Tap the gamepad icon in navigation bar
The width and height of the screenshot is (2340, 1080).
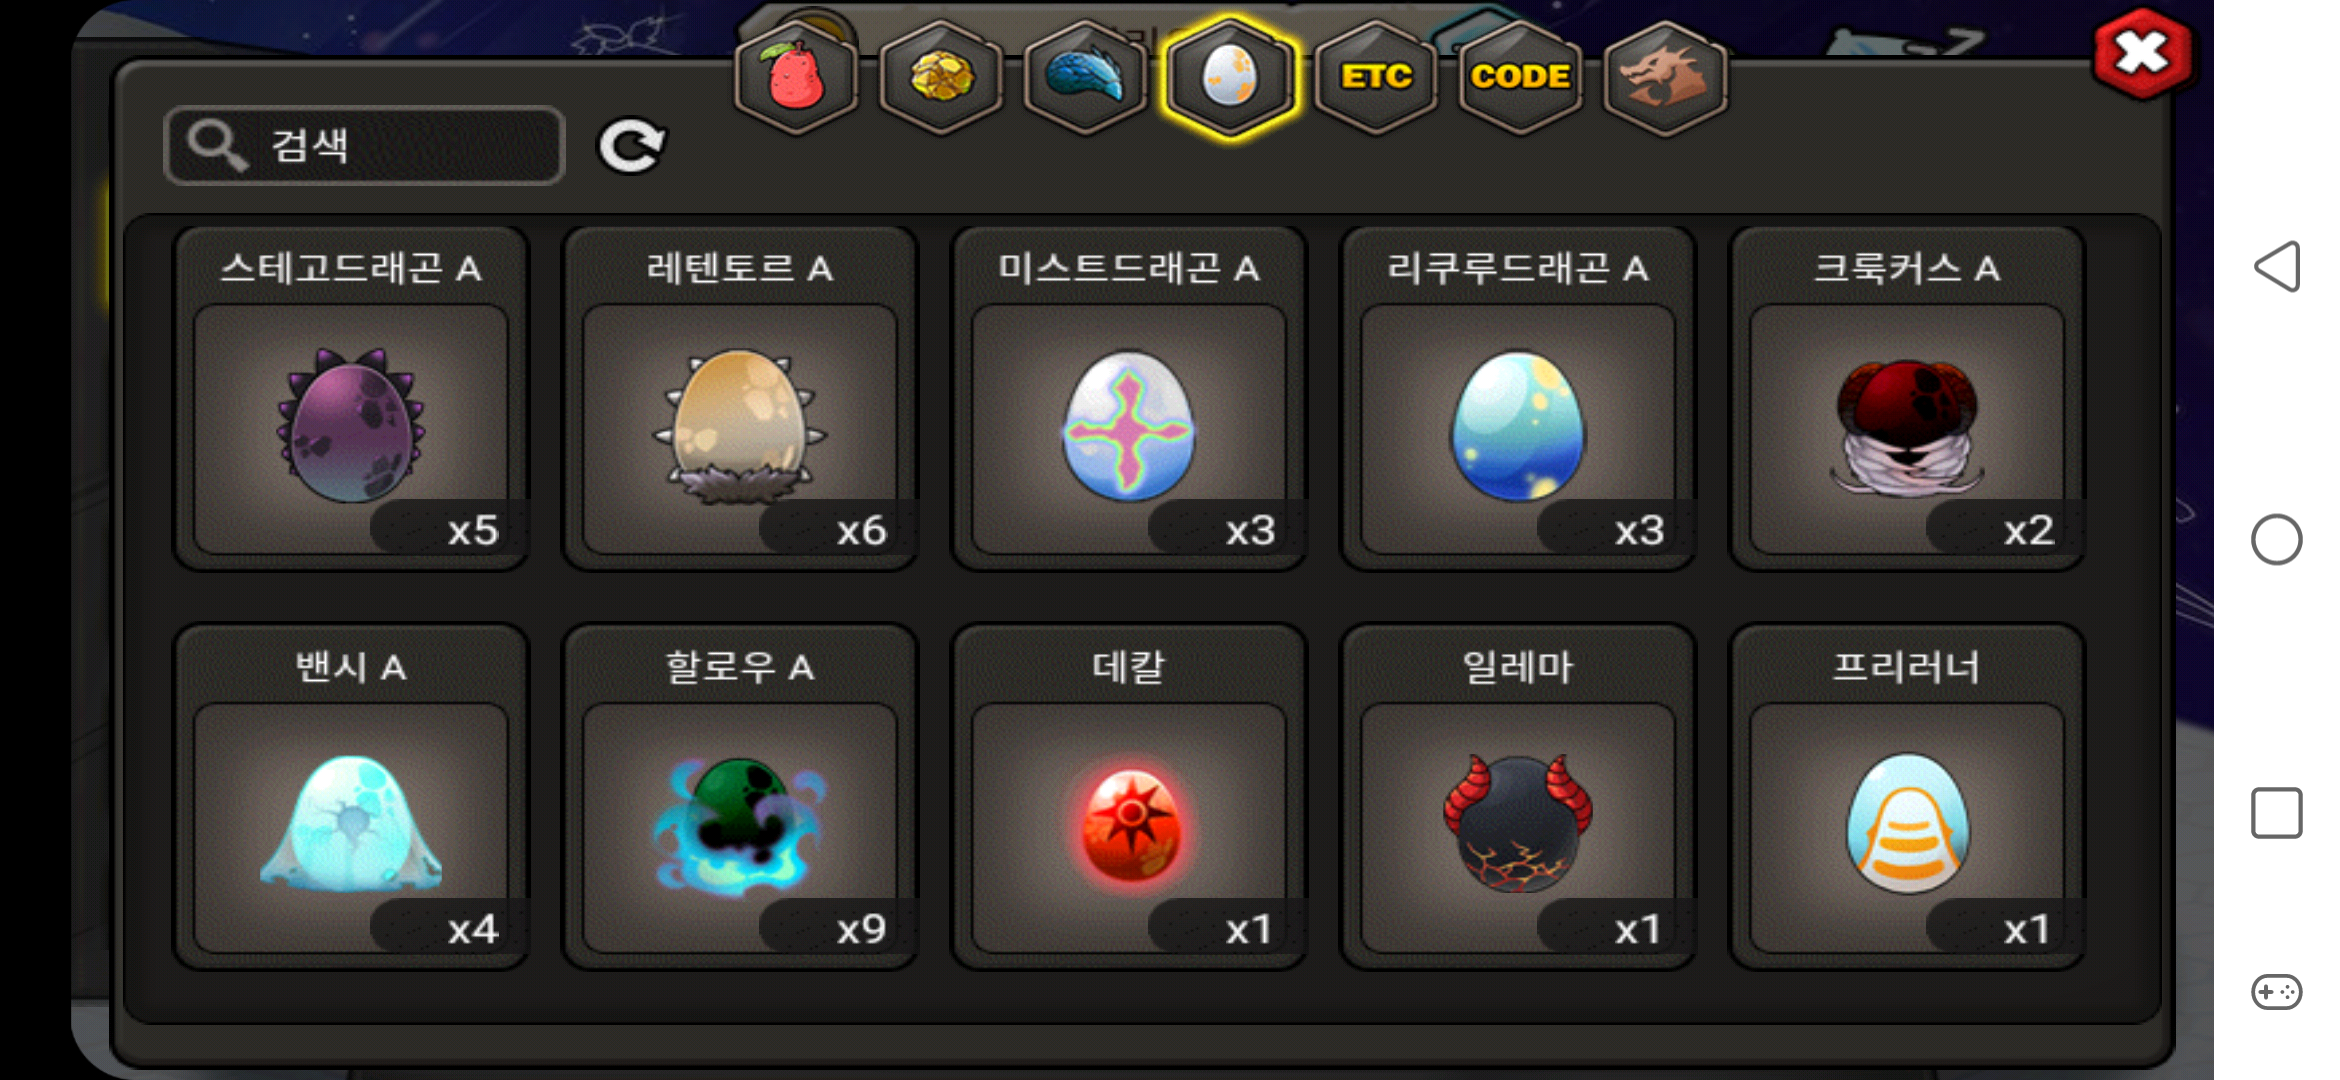(2277, 992)
